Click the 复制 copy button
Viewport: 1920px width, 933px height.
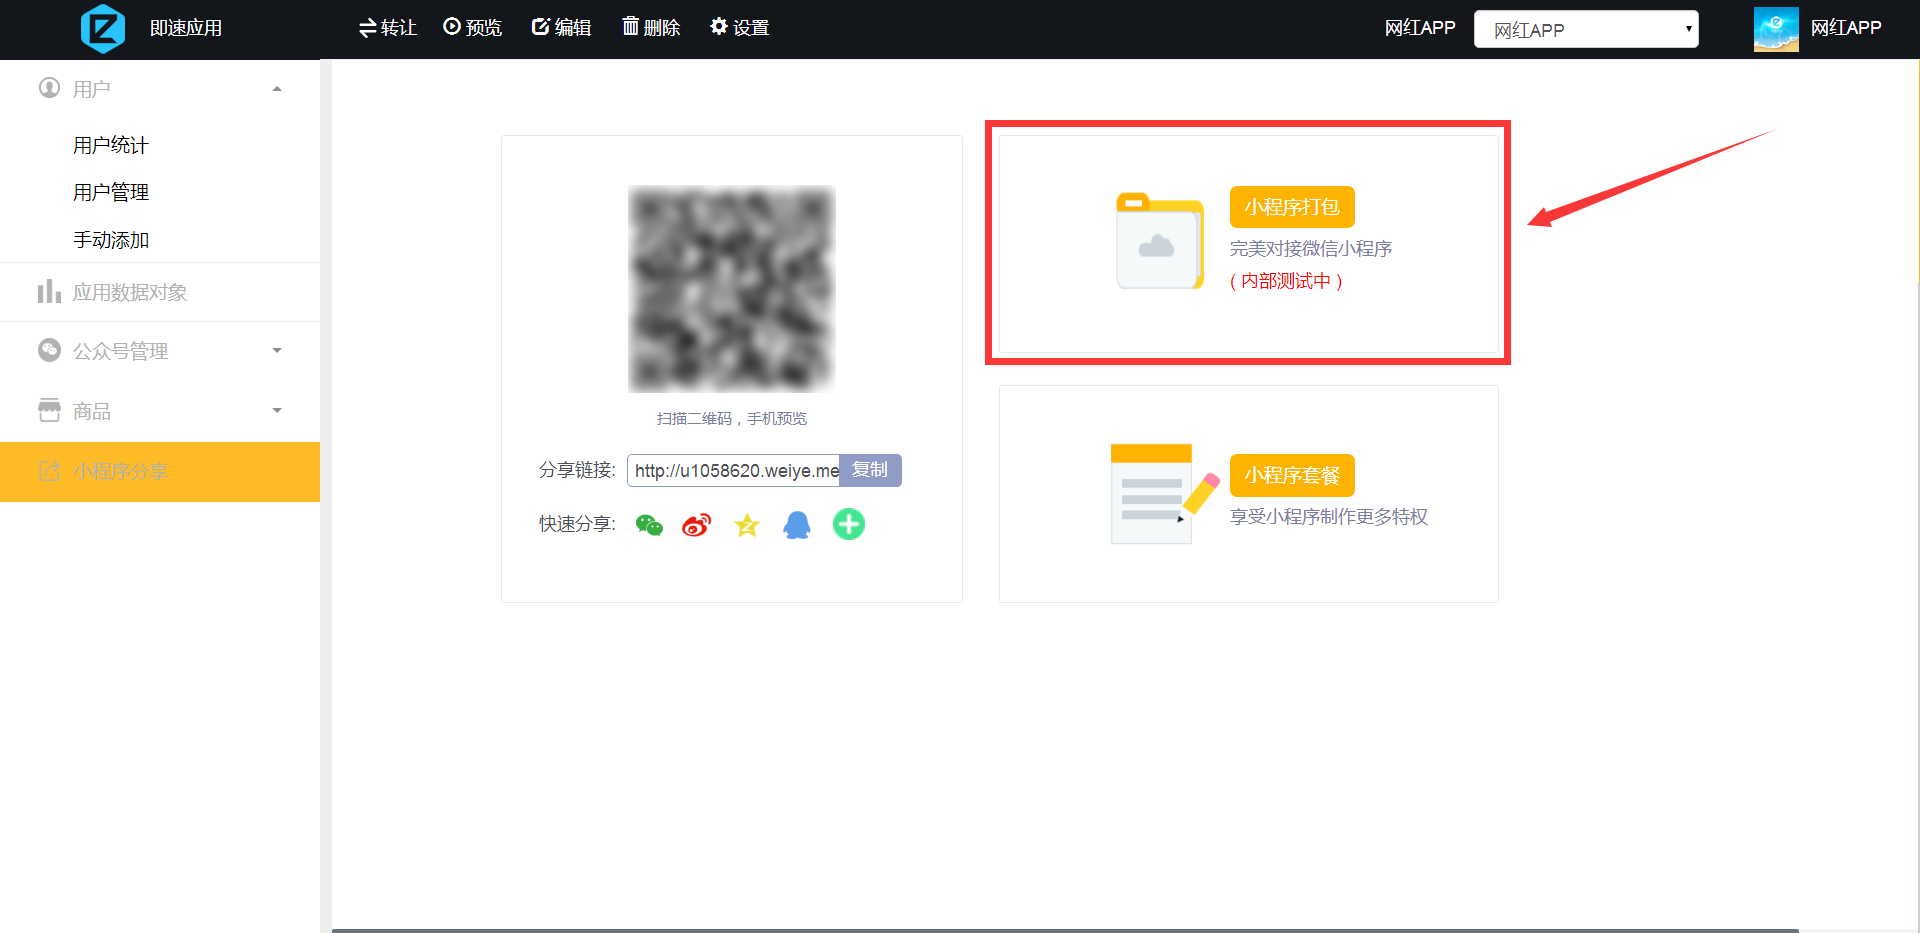(870, 470)
